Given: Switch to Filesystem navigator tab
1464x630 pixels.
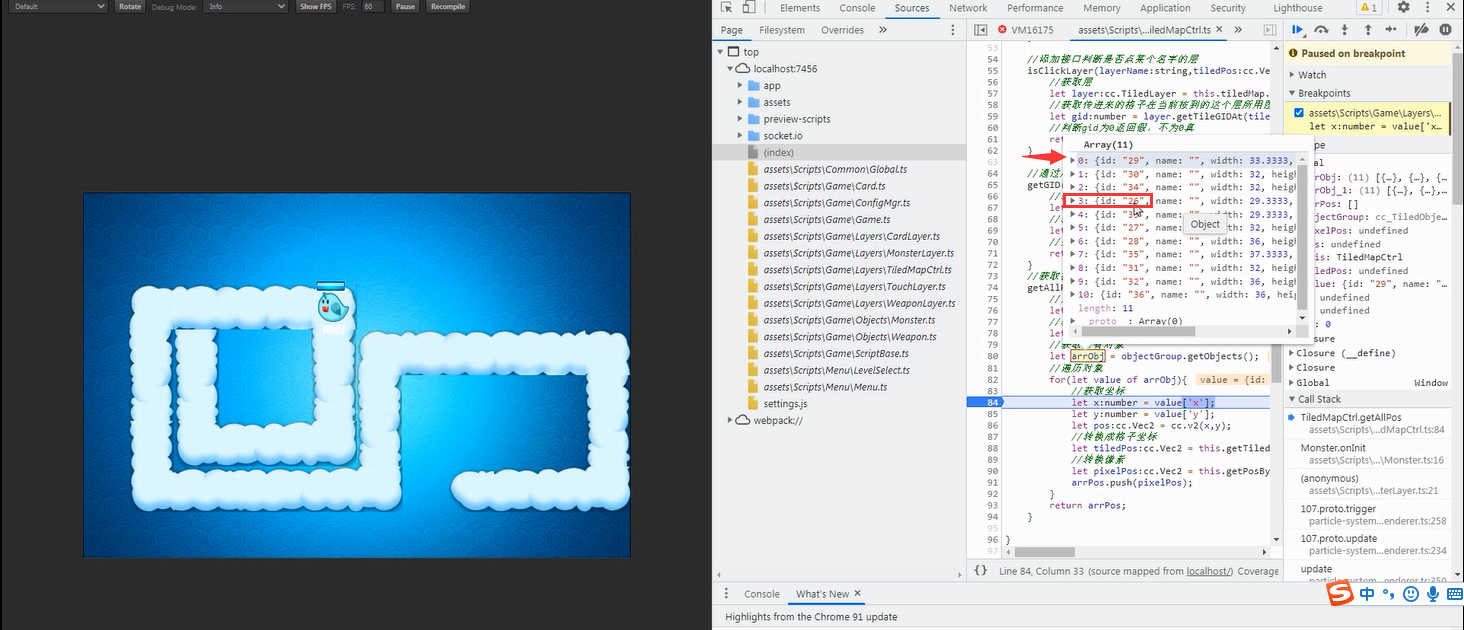Looking at the screenshot, I should tap(782, 30).
